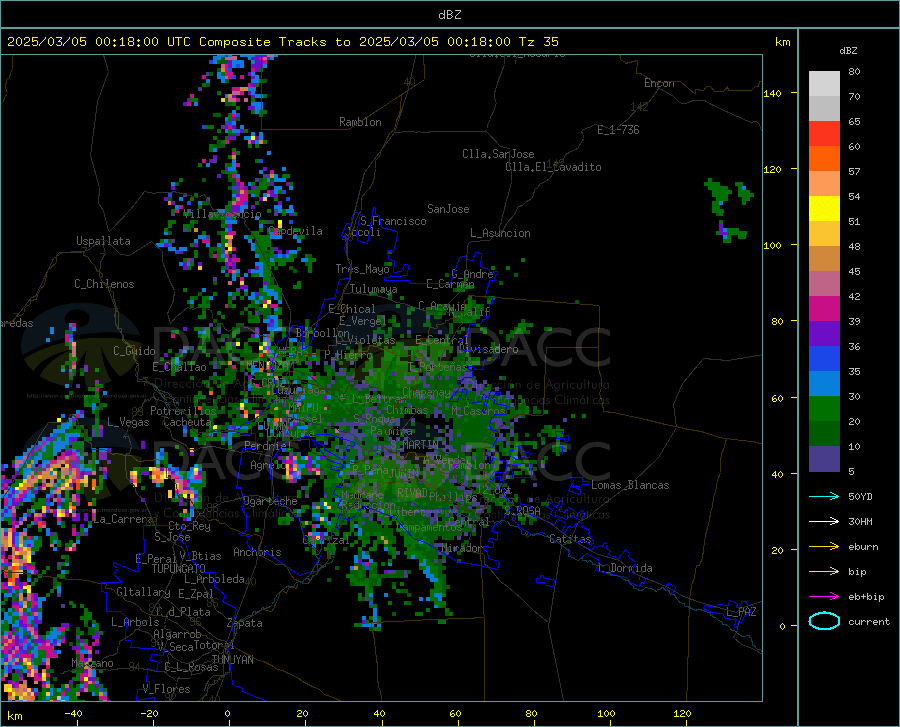Click the Encon label

click(x=659, y=83)
